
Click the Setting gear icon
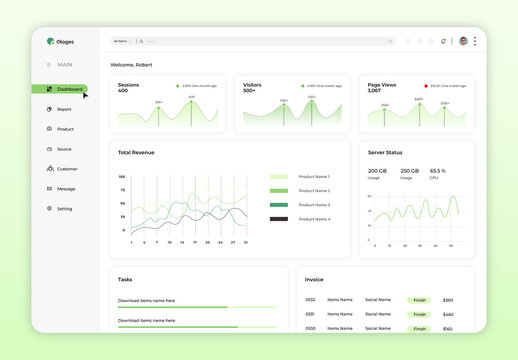(x=49, y=208)
